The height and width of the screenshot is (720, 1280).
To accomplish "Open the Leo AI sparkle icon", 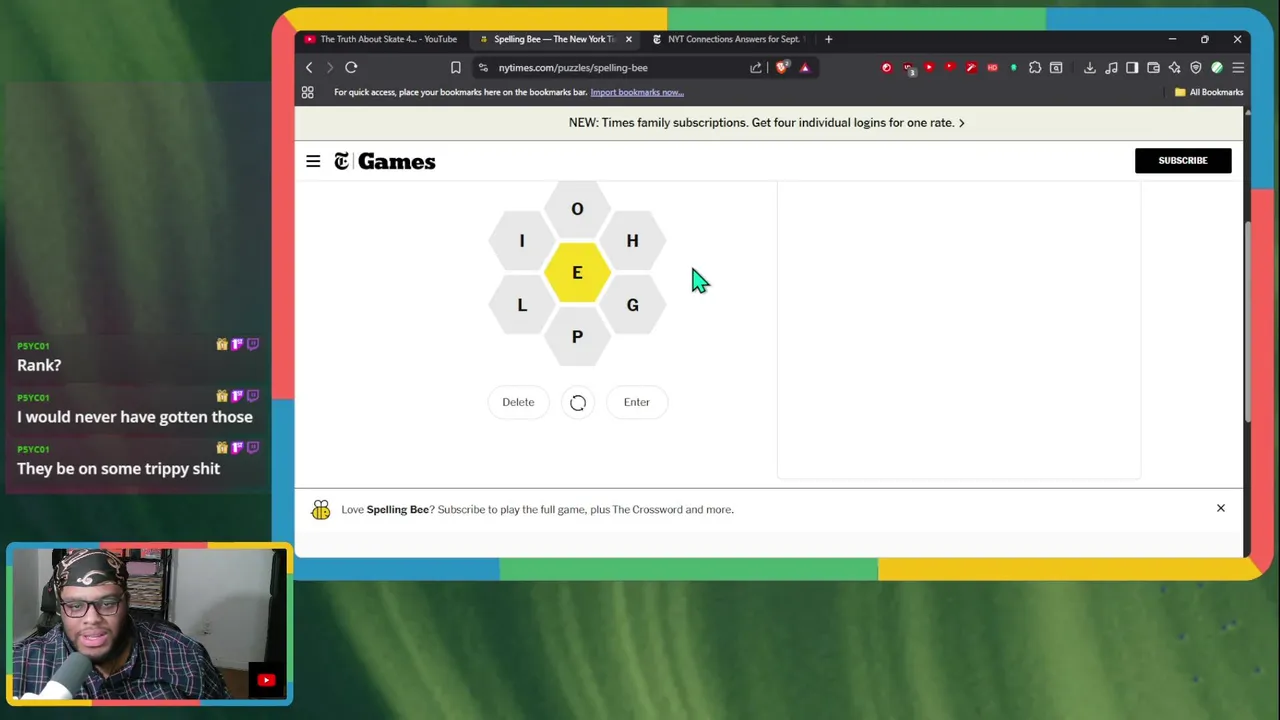I will [x=1174, y=67].
